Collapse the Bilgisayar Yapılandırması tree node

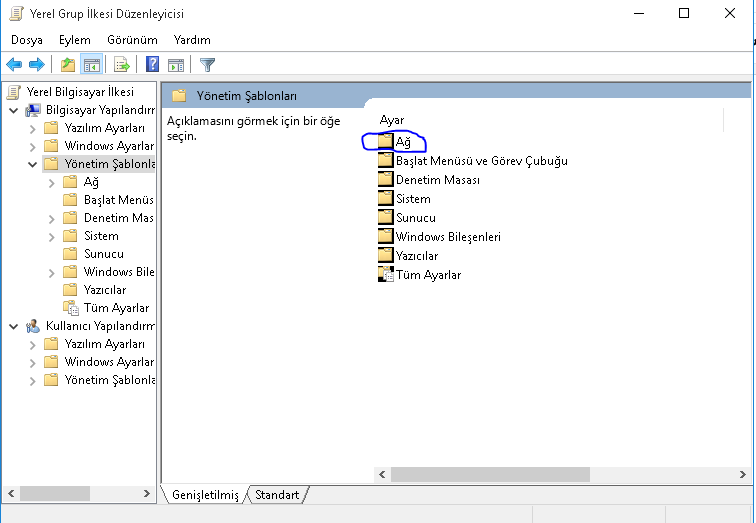pos(14,110)
